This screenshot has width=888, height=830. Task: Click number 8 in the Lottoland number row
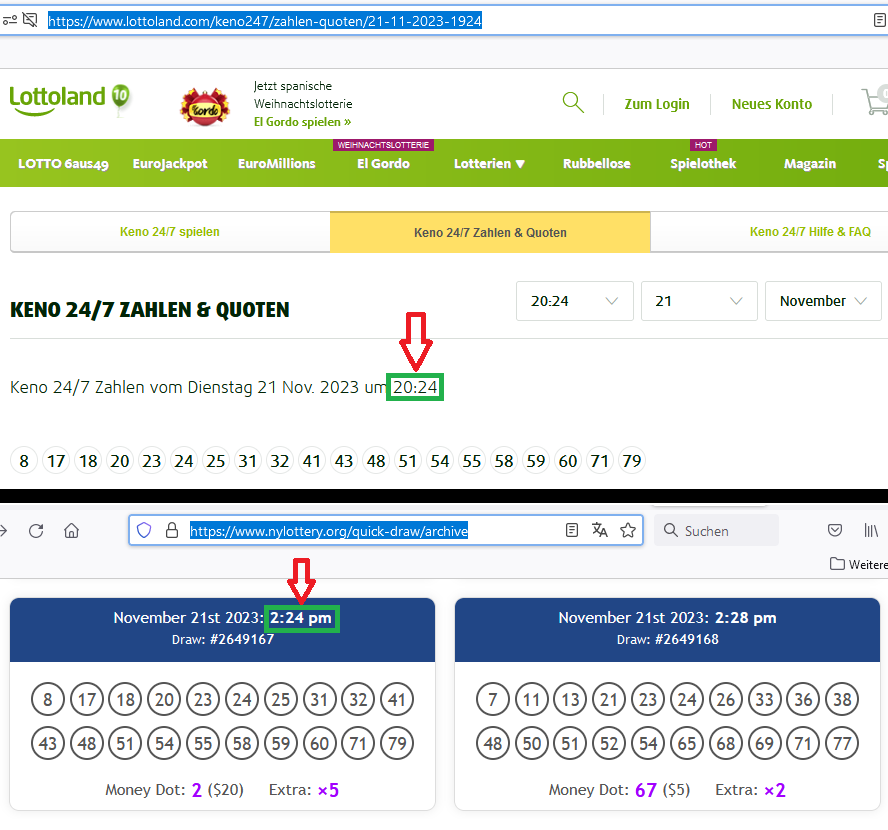pos(24,461)
